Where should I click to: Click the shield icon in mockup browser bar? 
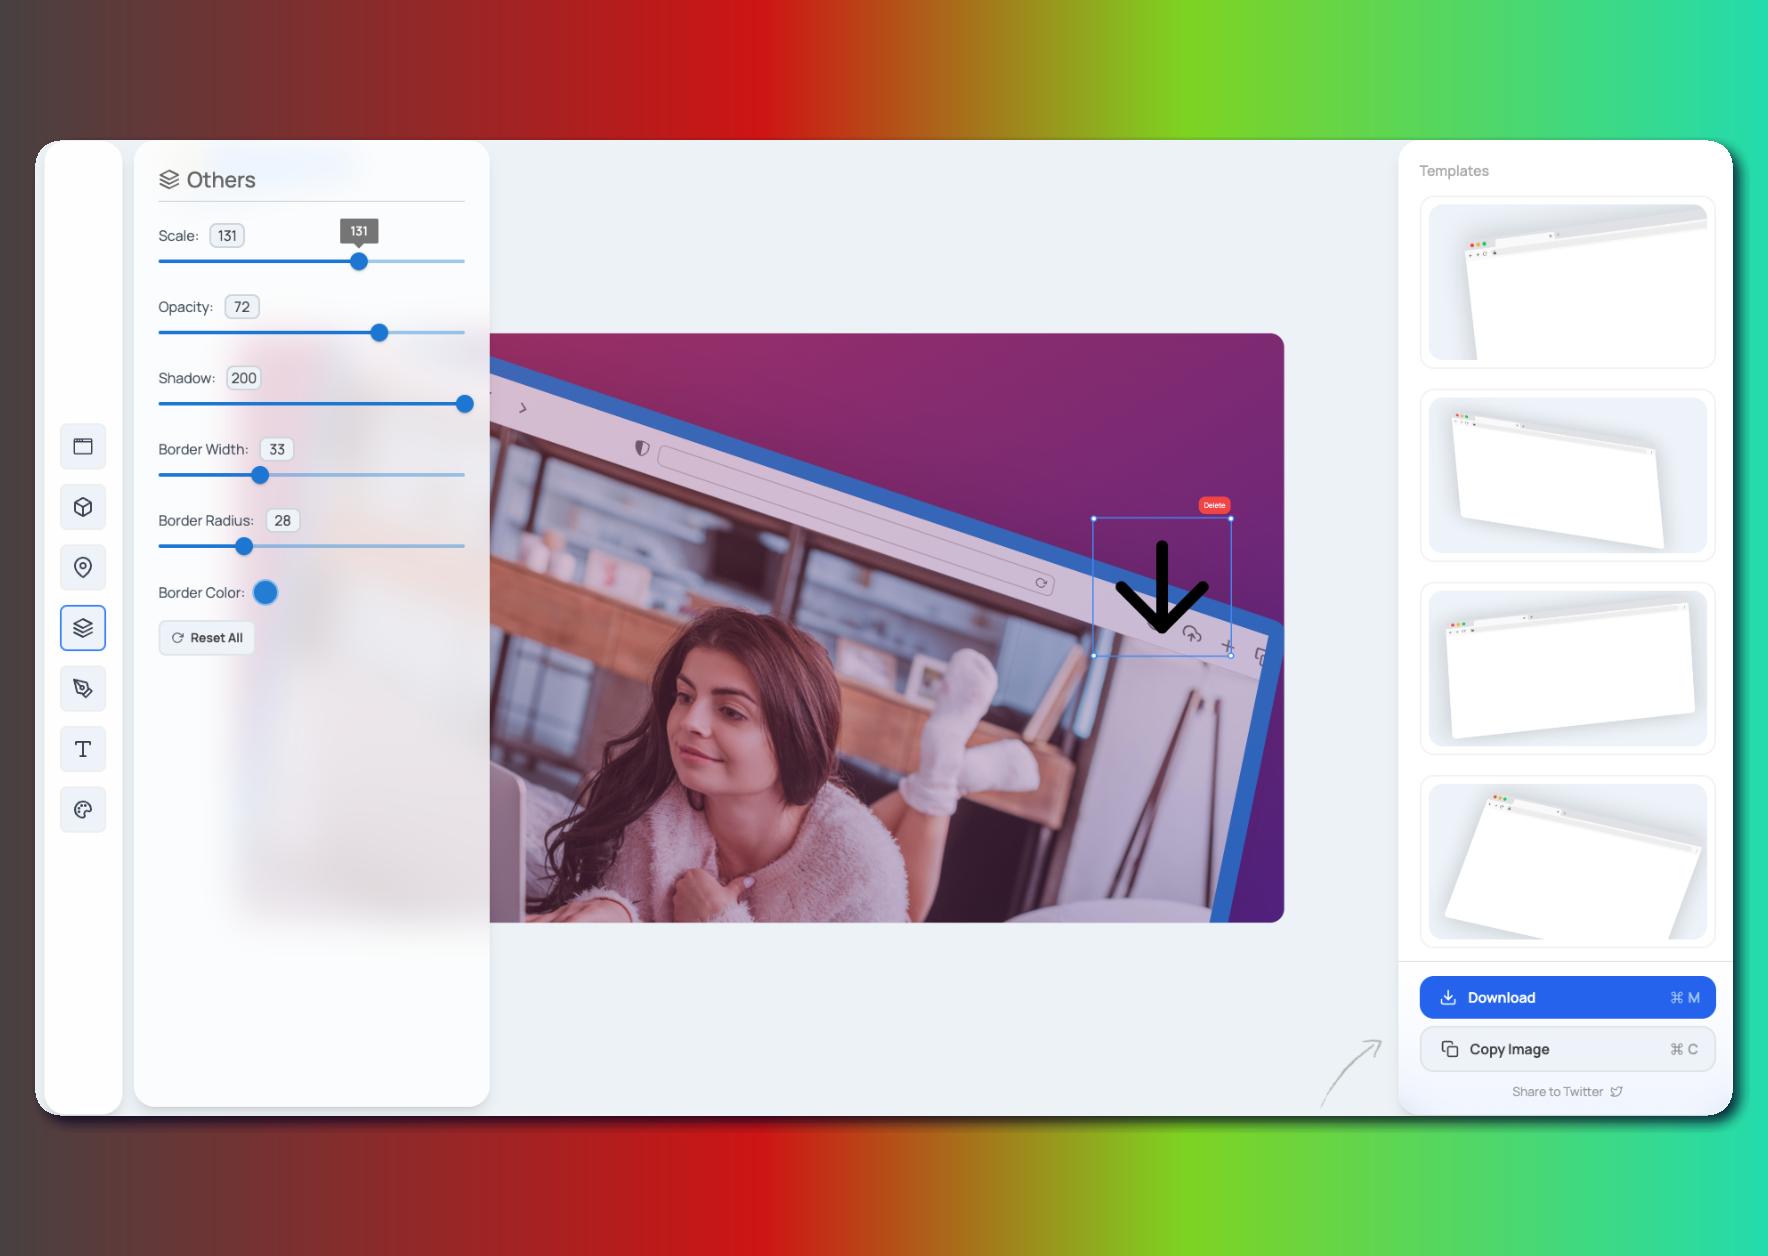point(642,448)
